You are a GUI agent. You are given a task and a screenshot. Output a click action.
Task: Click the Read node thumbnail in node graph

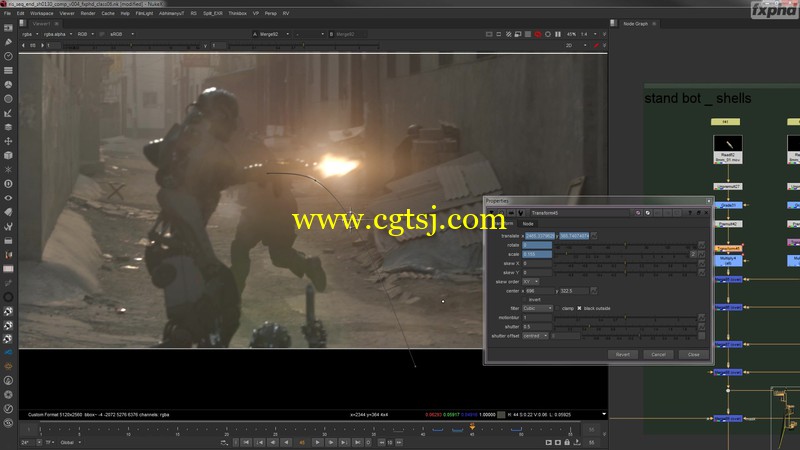click(x=728, y=143)
